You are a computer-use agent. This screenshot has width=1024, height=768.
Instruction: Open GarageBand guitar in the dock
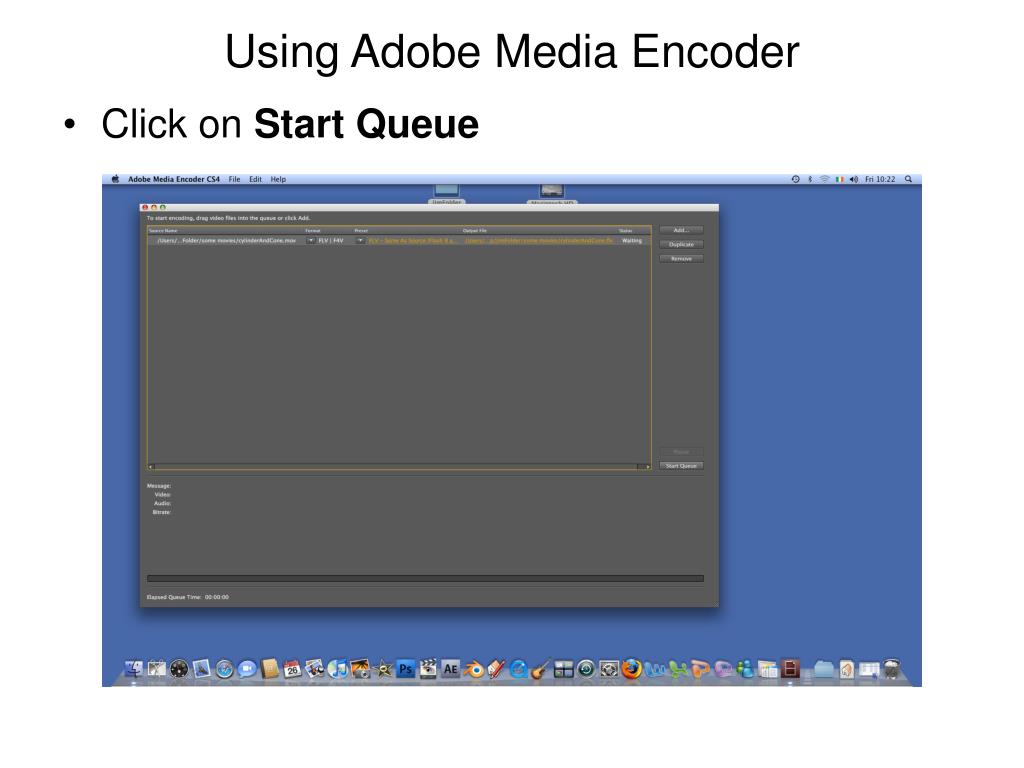click(541, 669)
